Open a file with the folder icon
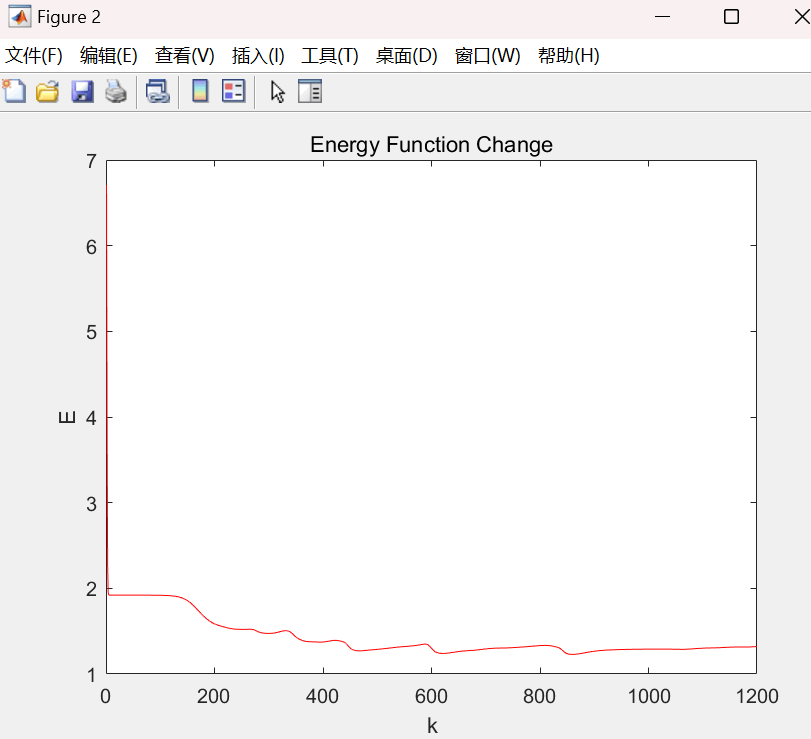811x739 pixels. (x=47, y=92)
